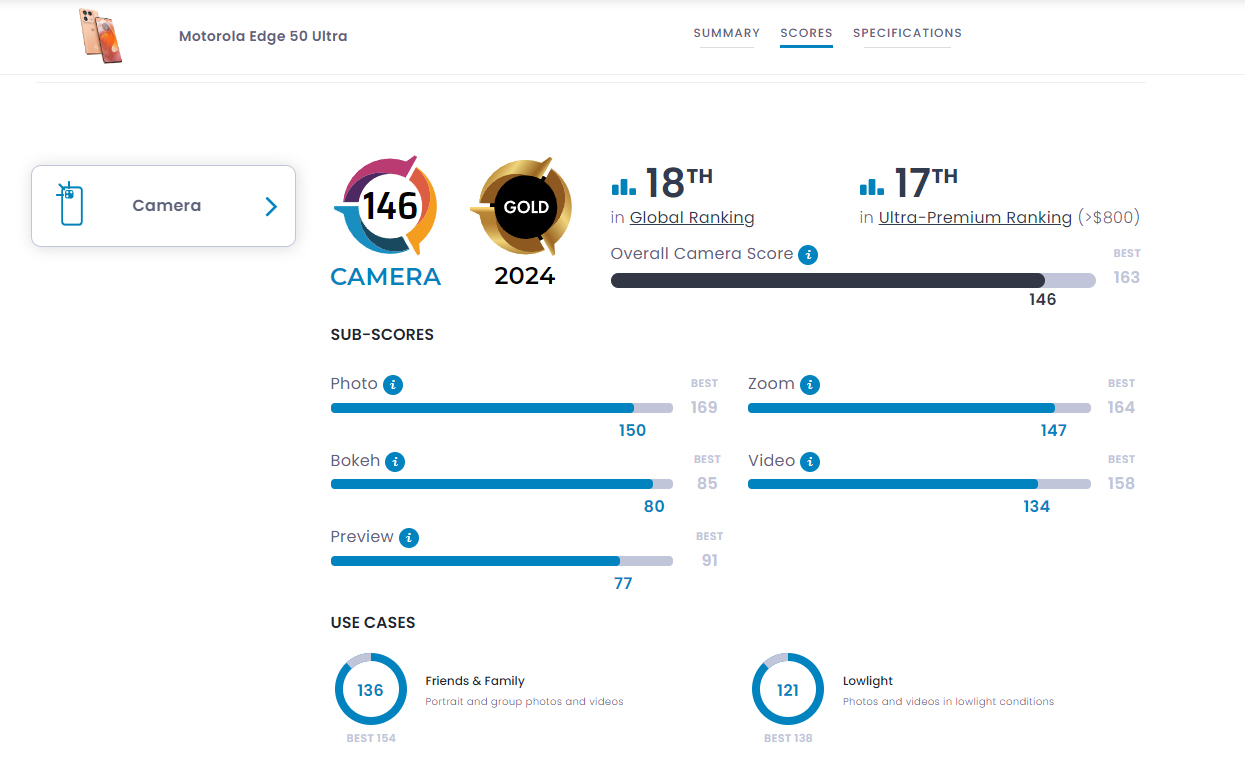Follow the Ultra-Premium Ranking link

[975, 218]
